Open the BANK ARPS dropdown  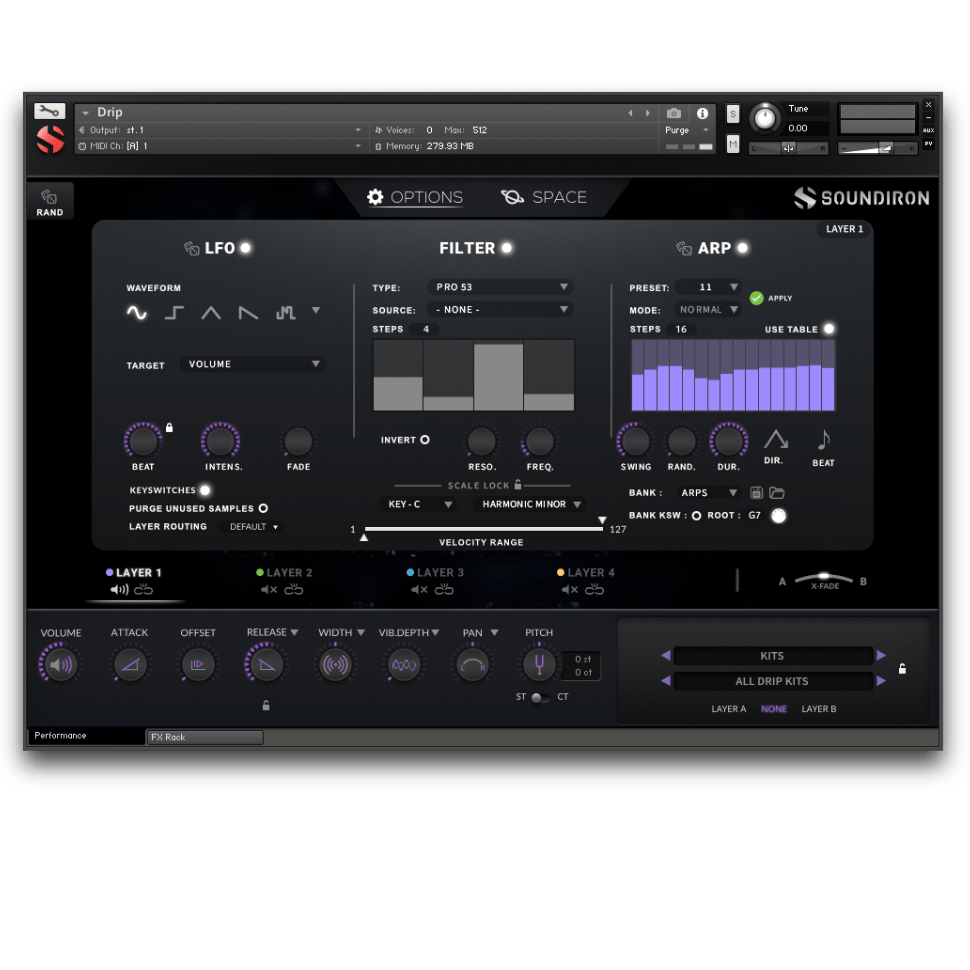[x=708, y=493]
